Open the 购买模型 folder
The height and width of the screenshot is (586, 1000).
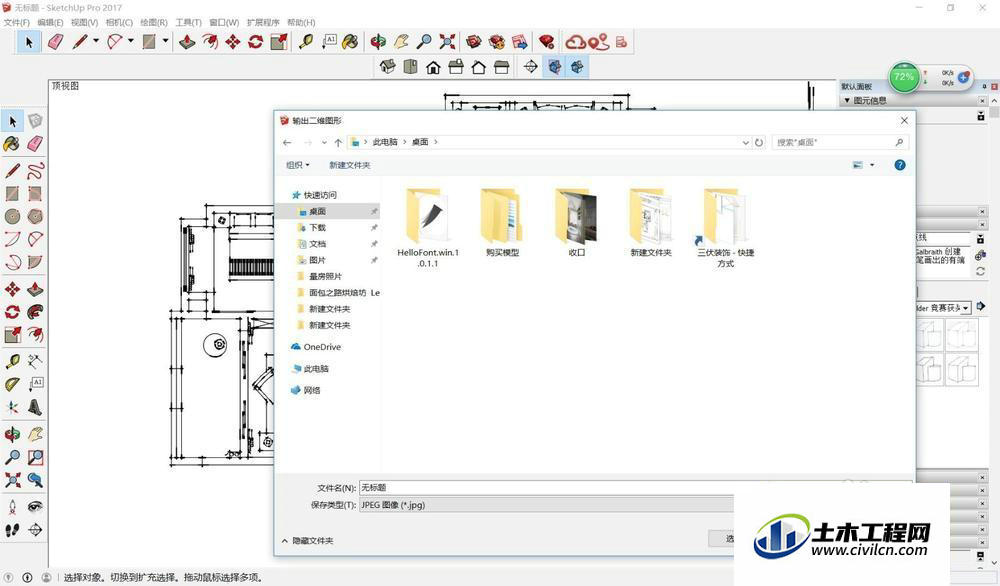pyautogui.click(x=502, y=223)
